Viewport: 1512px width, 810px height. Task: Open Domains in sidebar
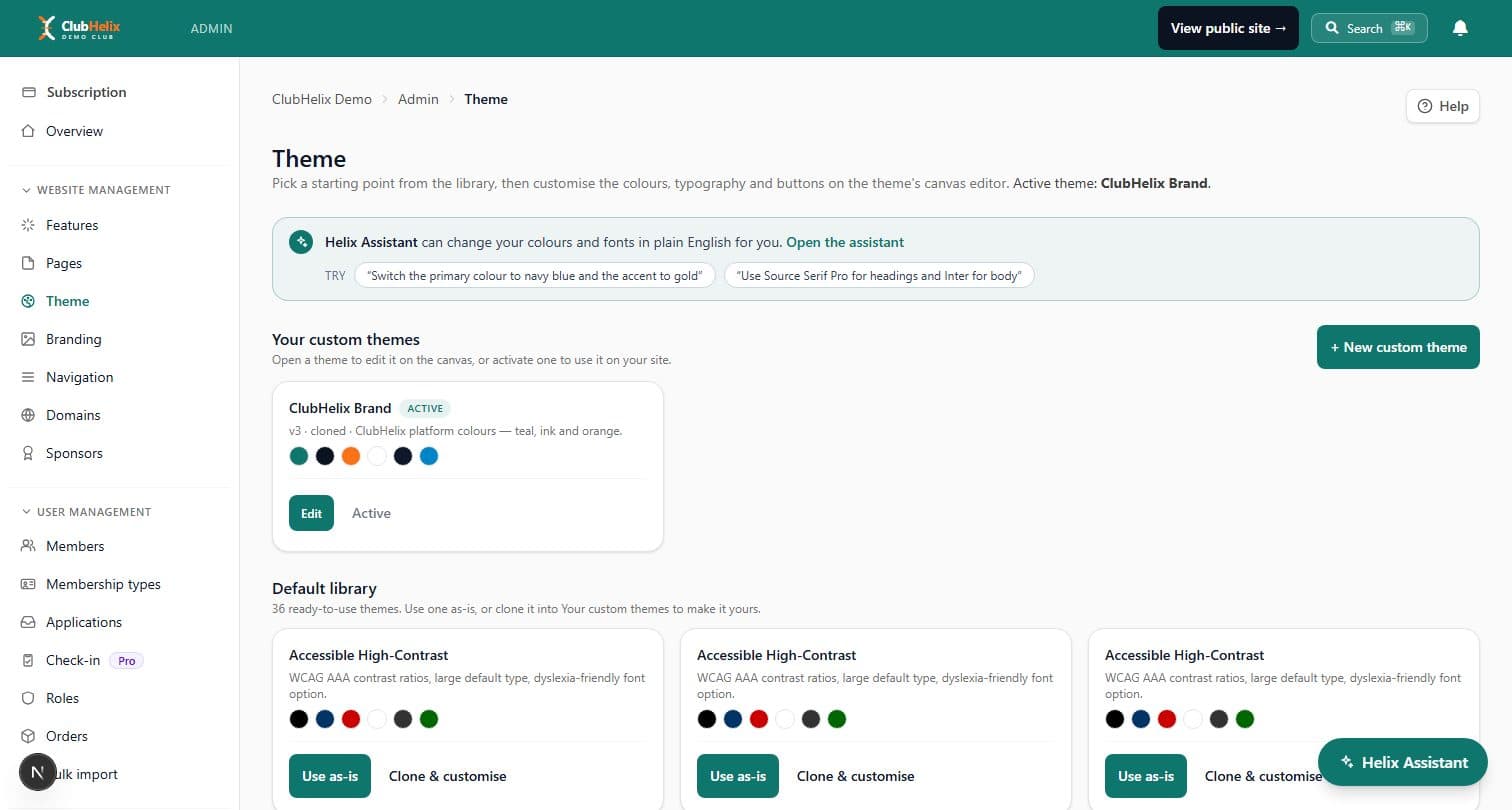[x=73, y=415]
